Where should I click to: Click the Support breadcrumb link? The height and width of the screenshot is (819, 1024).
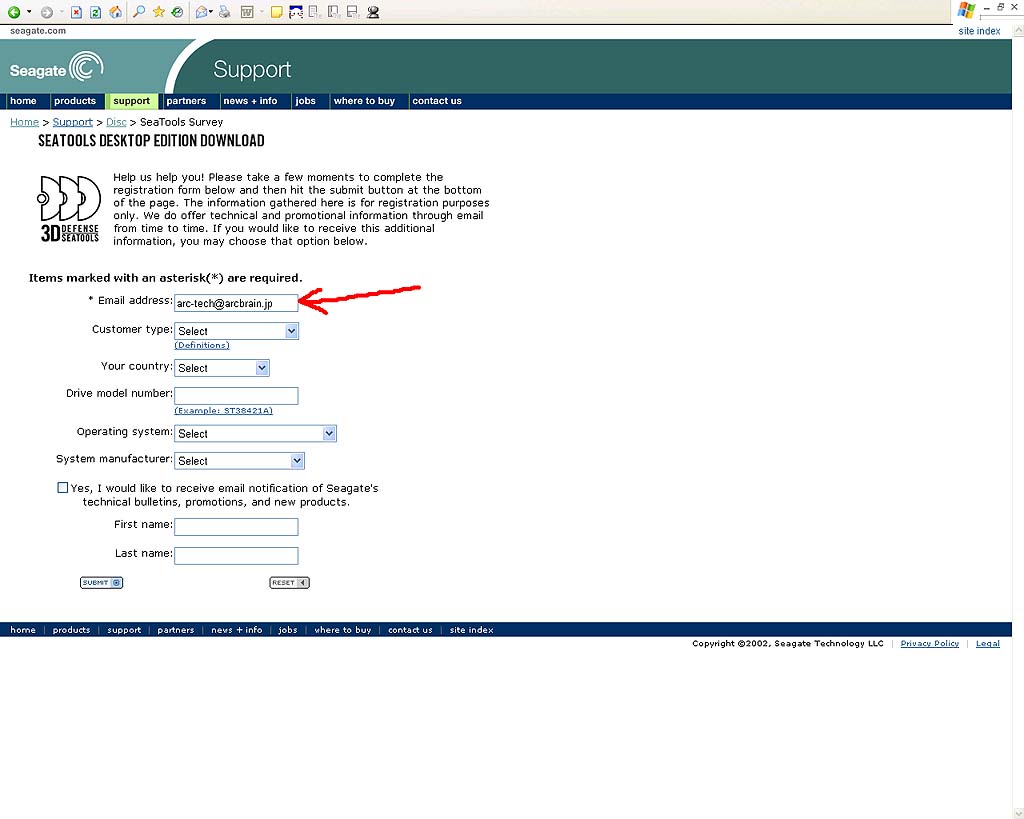click(72, 122)
